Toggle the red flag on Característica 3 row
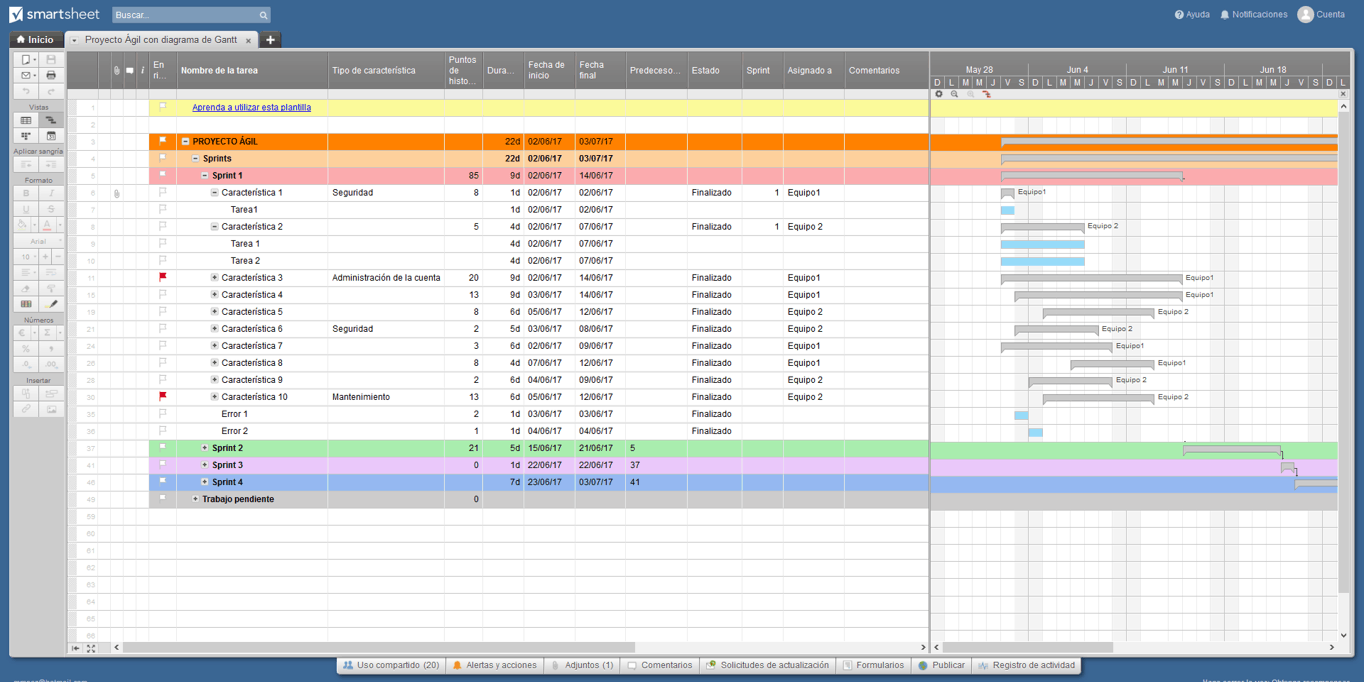This screenshot has width=1364, height=682. click(x=162, y=277)
